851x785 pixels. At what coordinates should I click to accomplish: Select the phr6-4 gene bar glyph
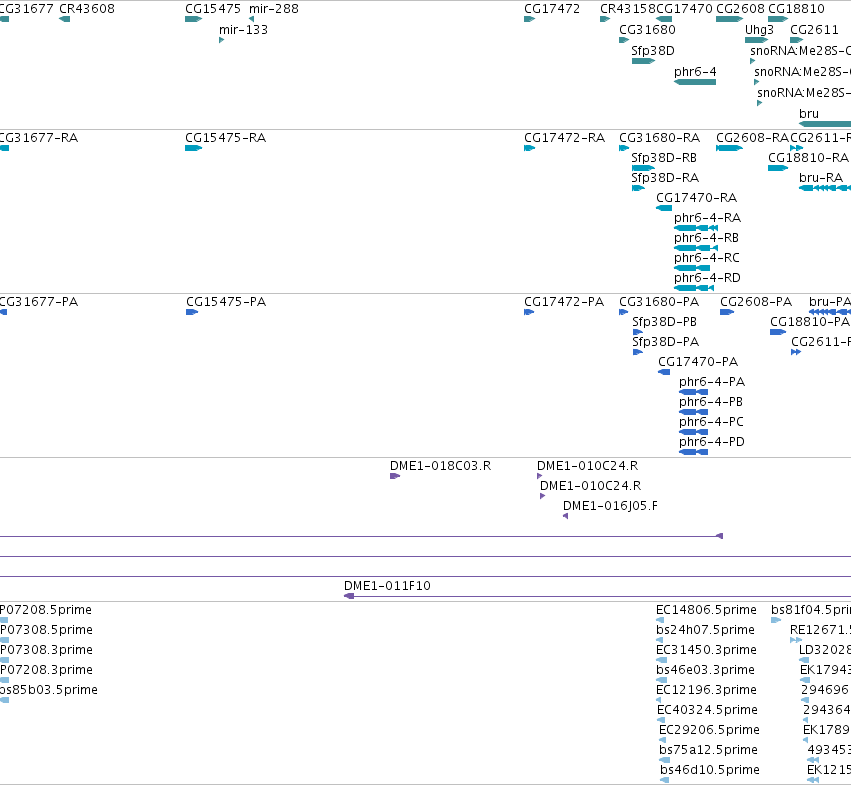pos(695,82)
